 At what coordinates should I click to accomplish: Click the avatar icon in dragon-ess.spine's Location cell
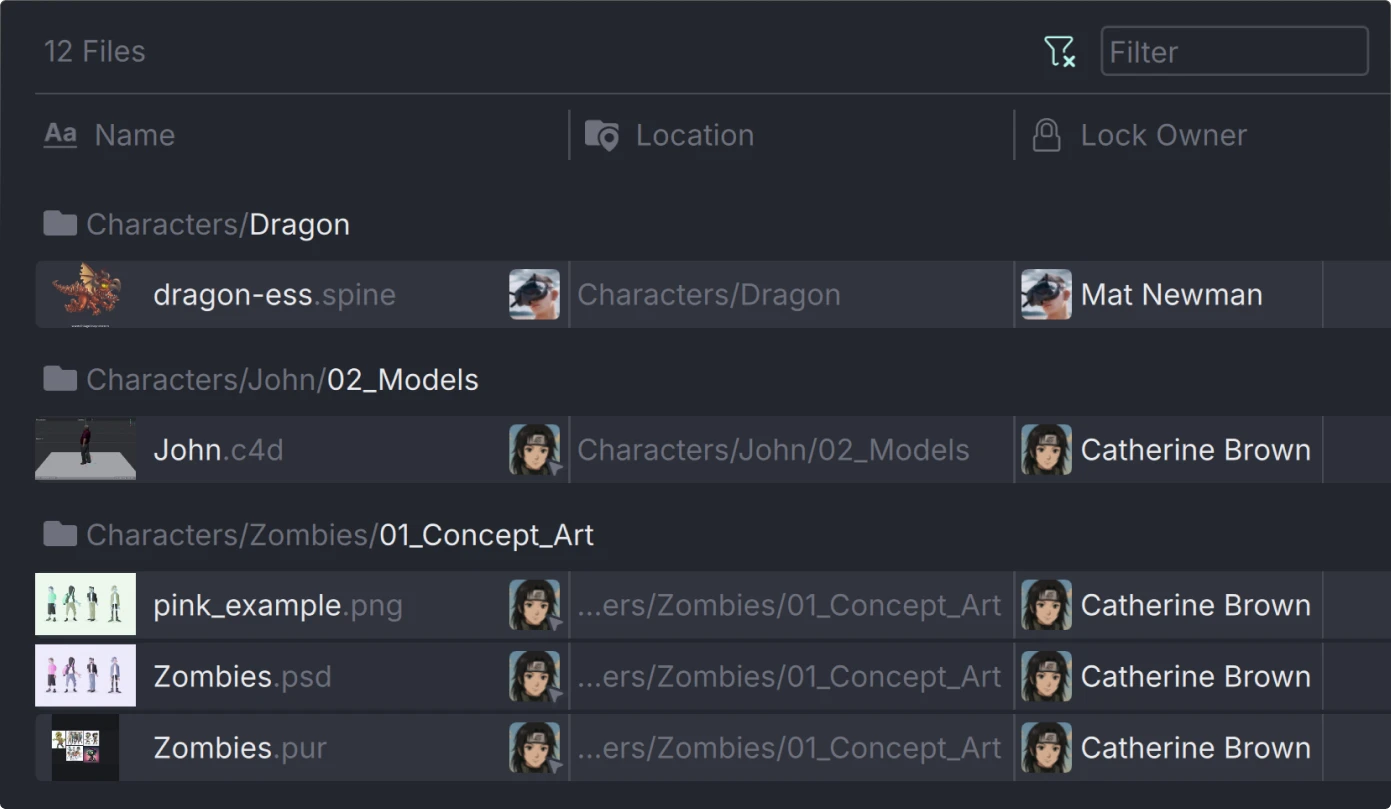pos(535,294)
